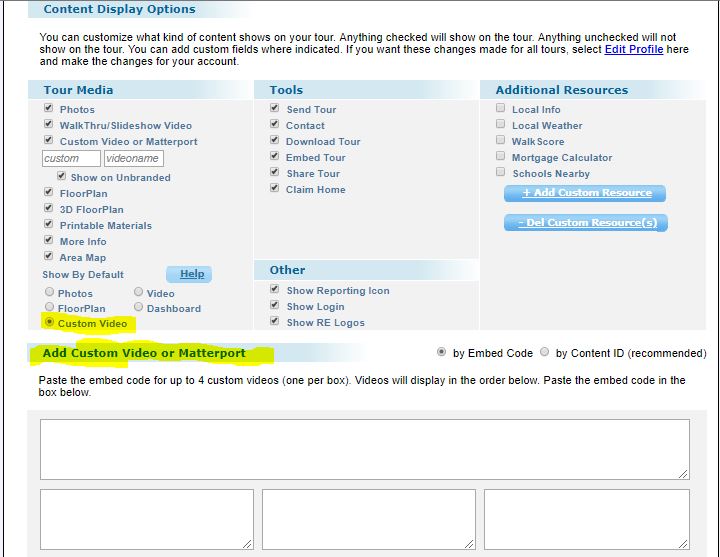The width and height of the screenshot is (720, 557).
Task: Uncheck the Photos checkbox in Tour Media
Action: 49,109
